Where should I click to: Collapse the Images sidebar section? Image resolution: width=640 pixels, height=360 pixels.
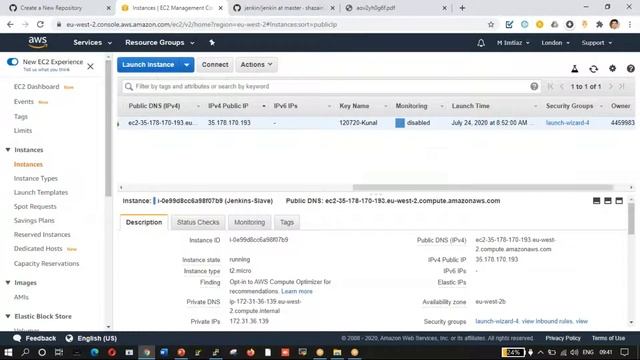tap(8, 282)
